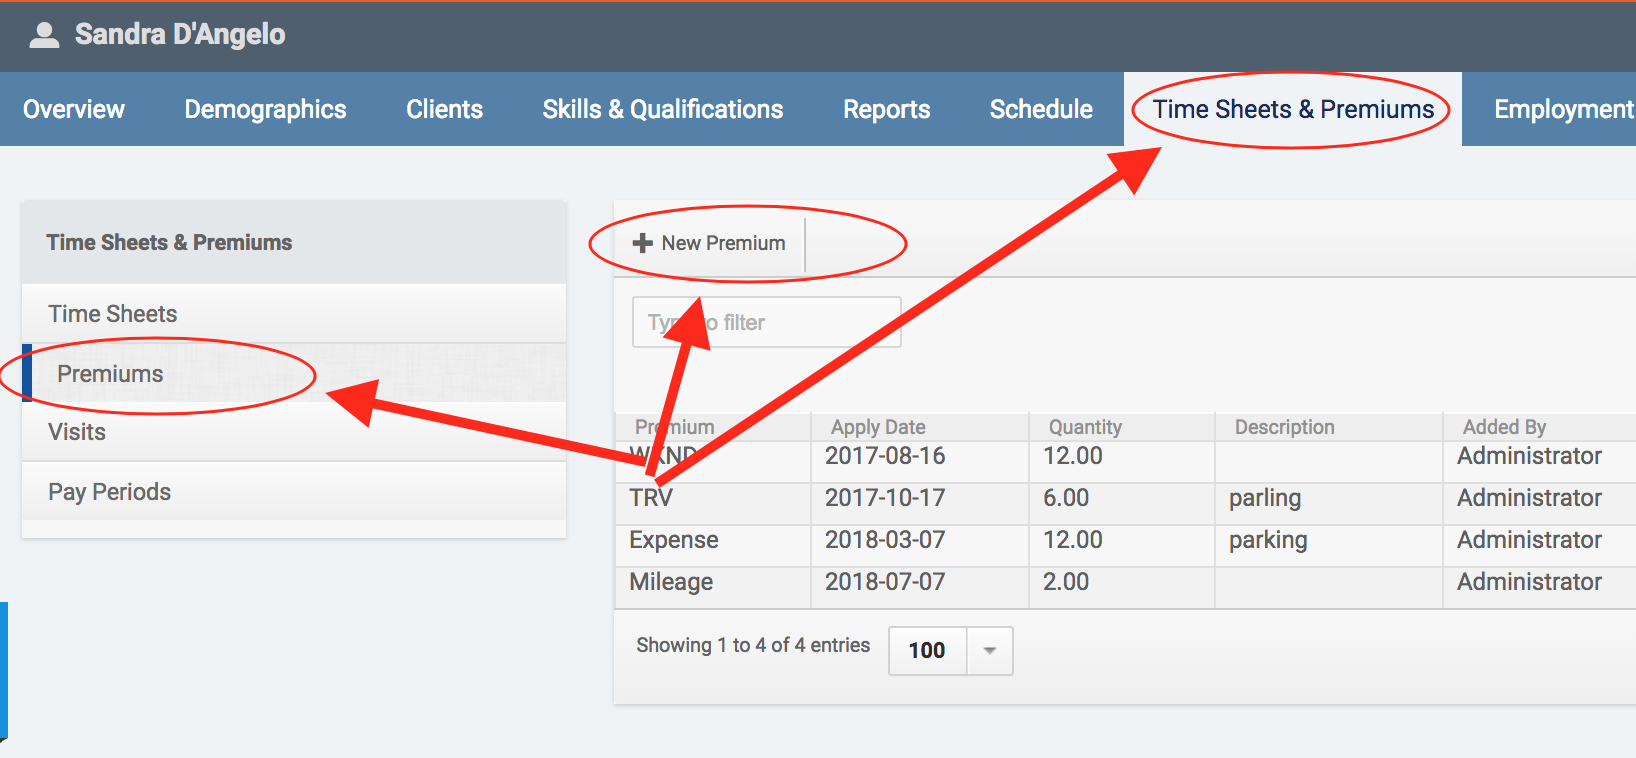Click the user profile icon beside Sandra D'Angelo
1636x758 pixels.
click(x=44, y=35)
